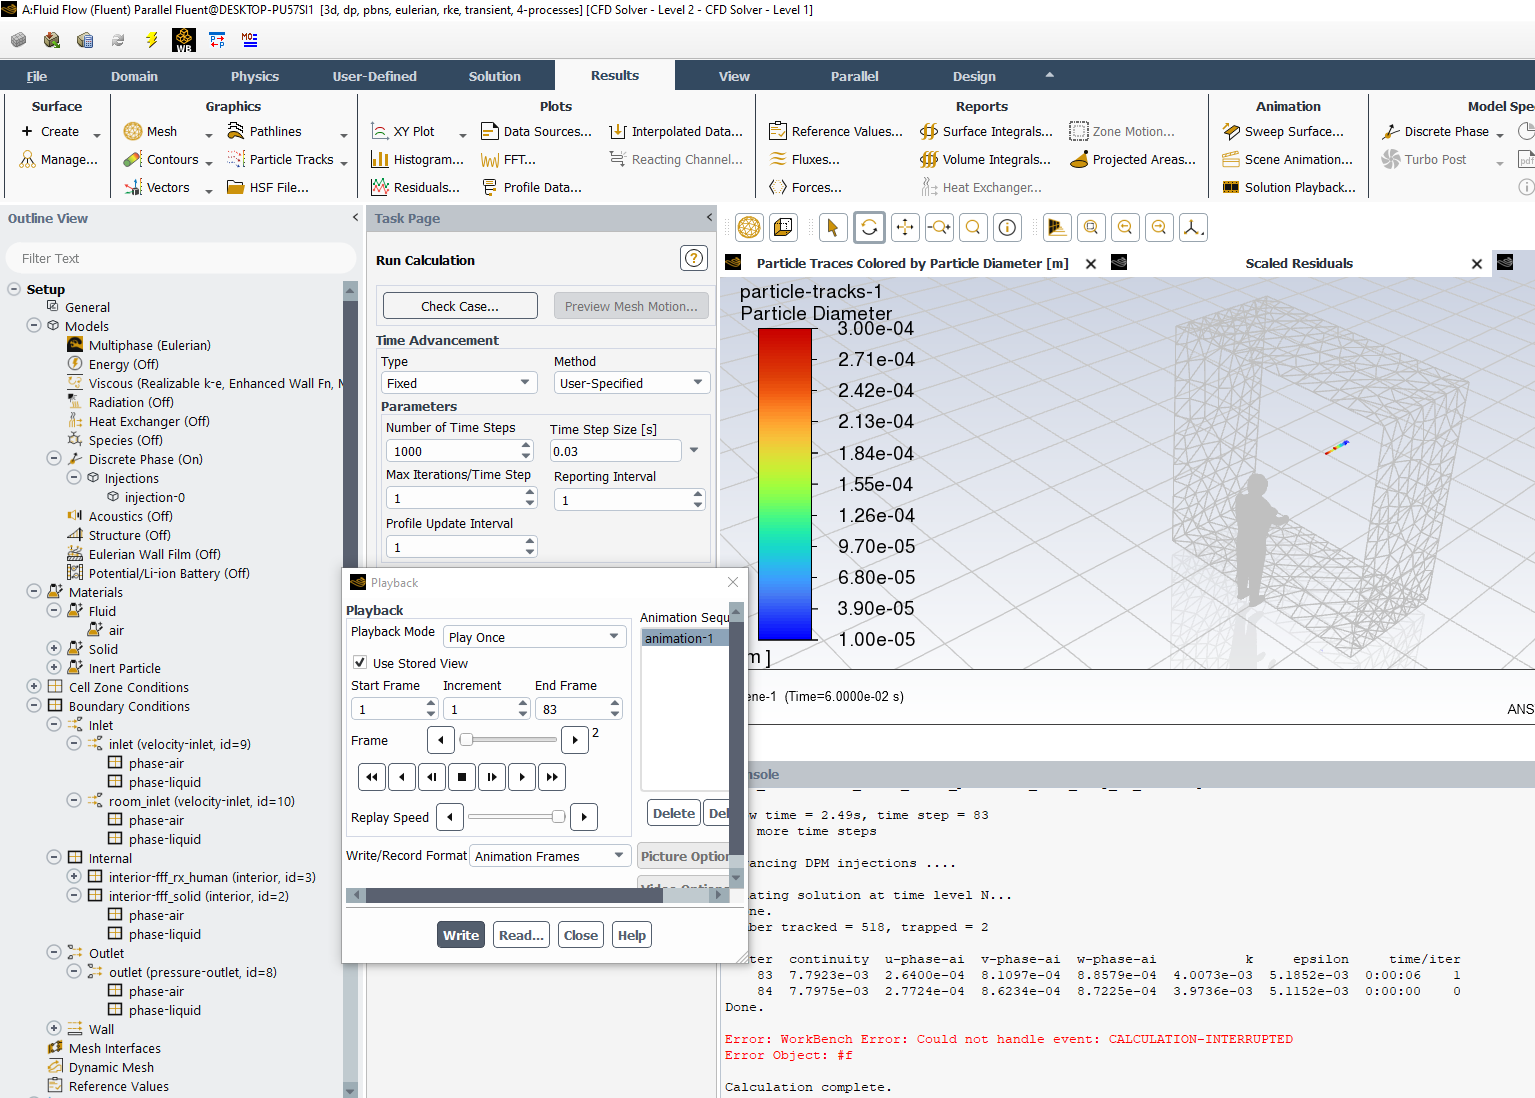Open Surface Integrals report
Viewport: 1535px width, 1098px height.
(x=986, y=131)
